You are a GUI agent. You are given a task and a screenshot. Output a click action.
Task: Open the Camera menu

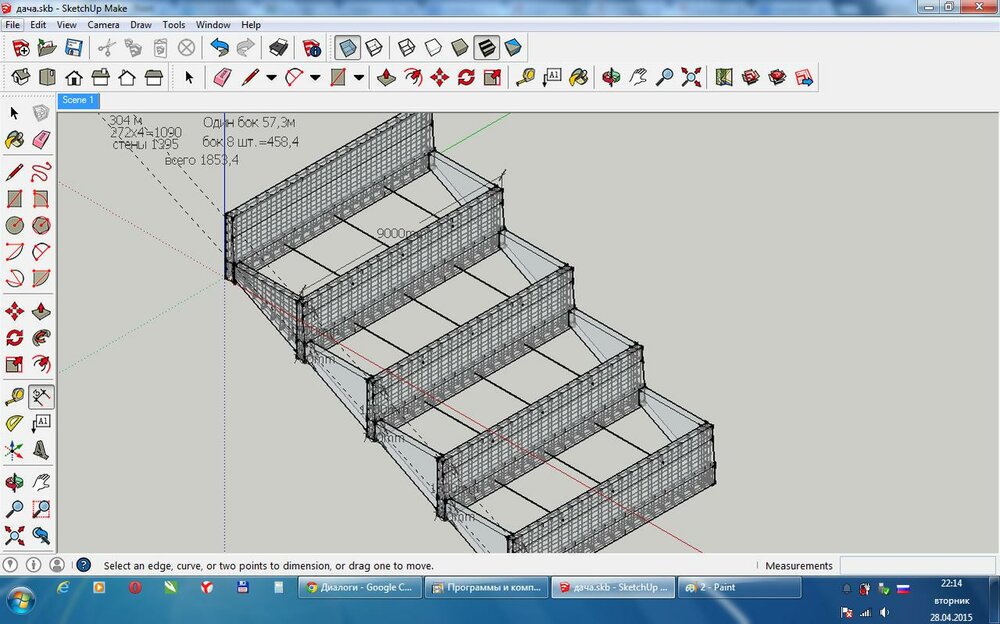click(x=103, y=24)
